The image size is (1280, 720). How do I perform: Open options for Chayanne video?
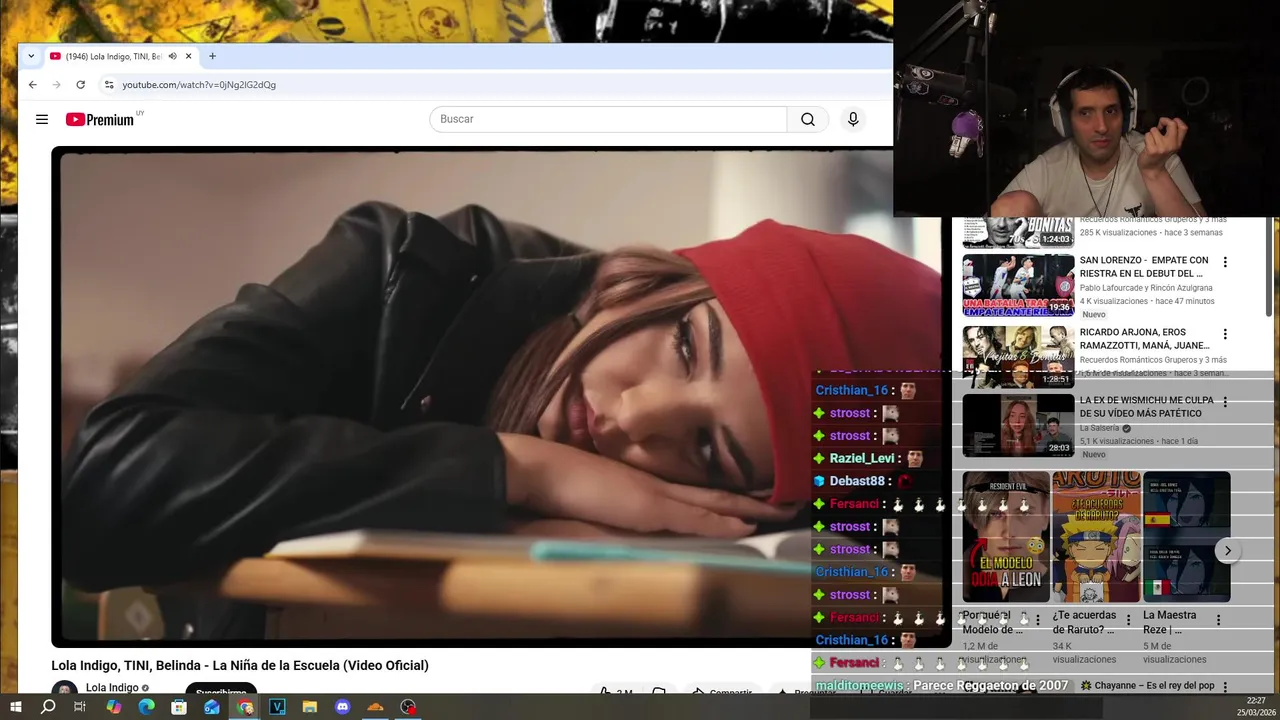(x=1225, y=687)
